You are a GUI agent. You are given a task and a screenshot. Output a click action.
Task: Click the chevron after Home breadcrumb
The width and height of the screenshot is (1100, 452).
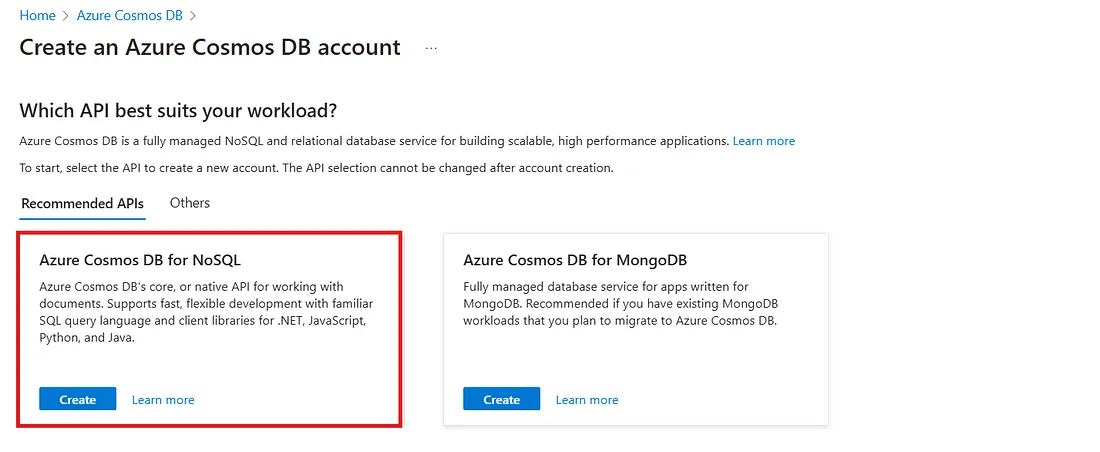pos(66,15)
